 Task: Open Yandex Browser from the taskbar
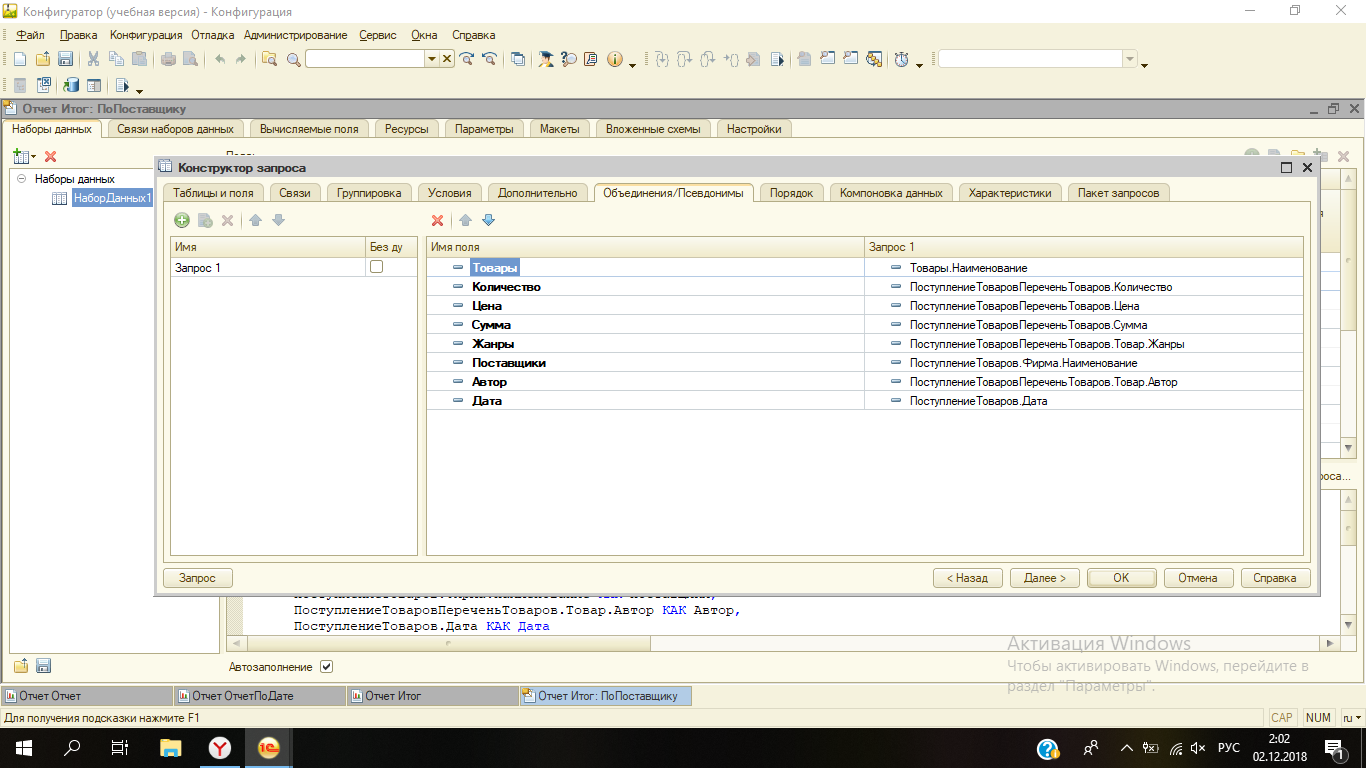coord(220,748)
